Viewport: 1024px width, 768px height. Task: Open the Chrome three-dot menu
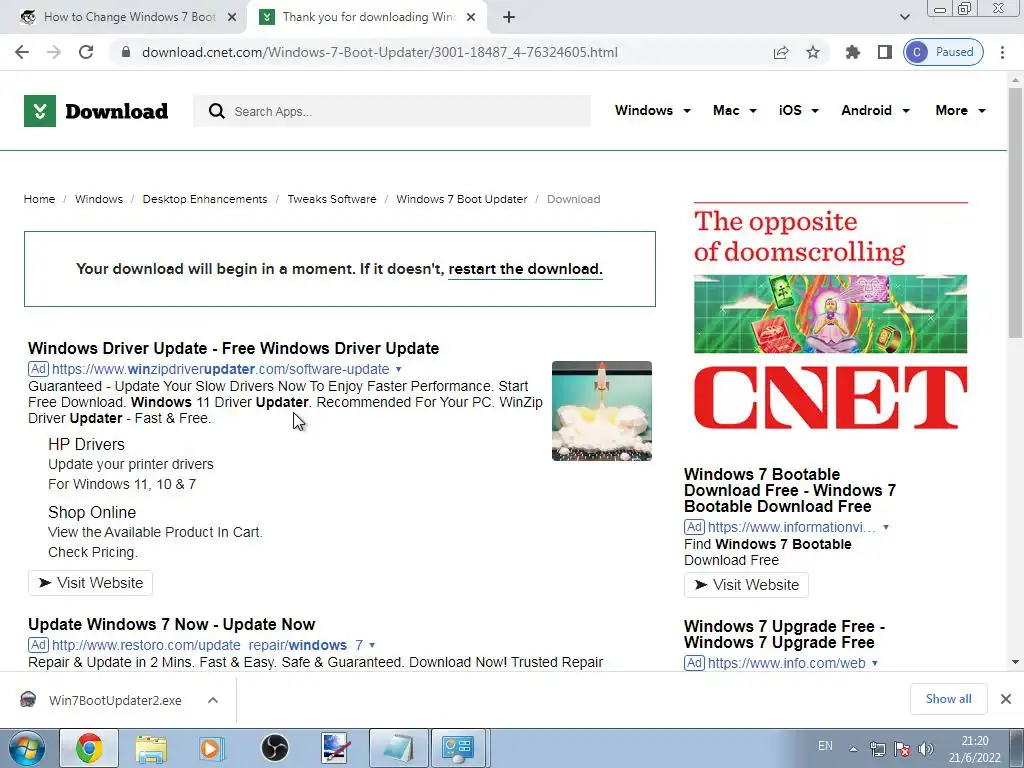1002,52
